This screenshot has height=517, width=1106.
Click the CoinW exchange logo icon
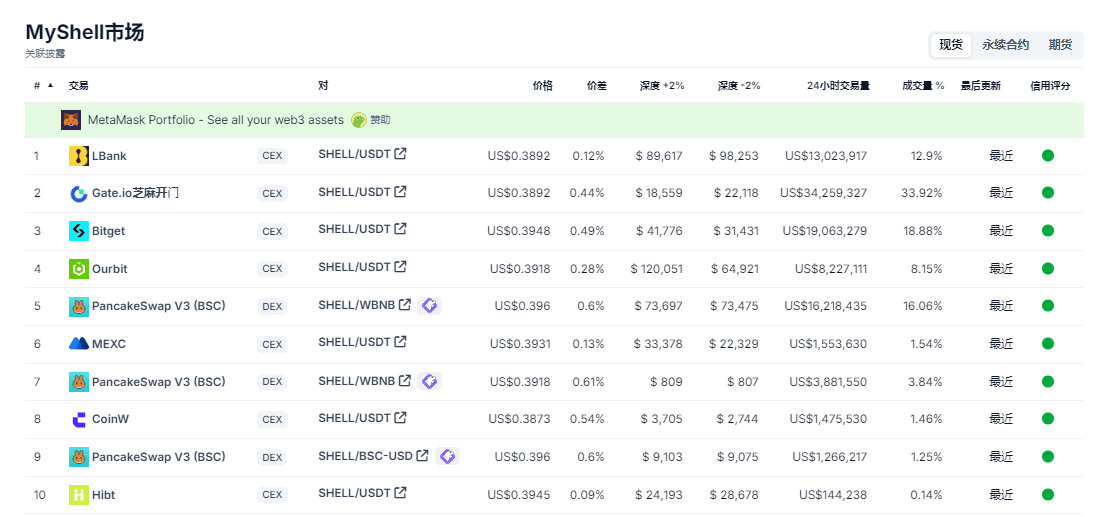click(79, 419)
